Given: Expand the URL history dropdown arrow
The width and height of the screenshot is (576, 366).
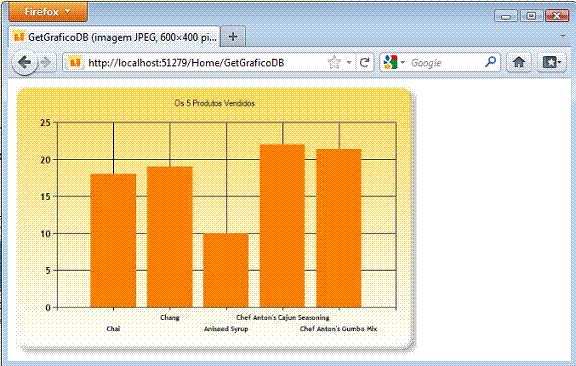Looking at the screenshot, I should 349,62.
